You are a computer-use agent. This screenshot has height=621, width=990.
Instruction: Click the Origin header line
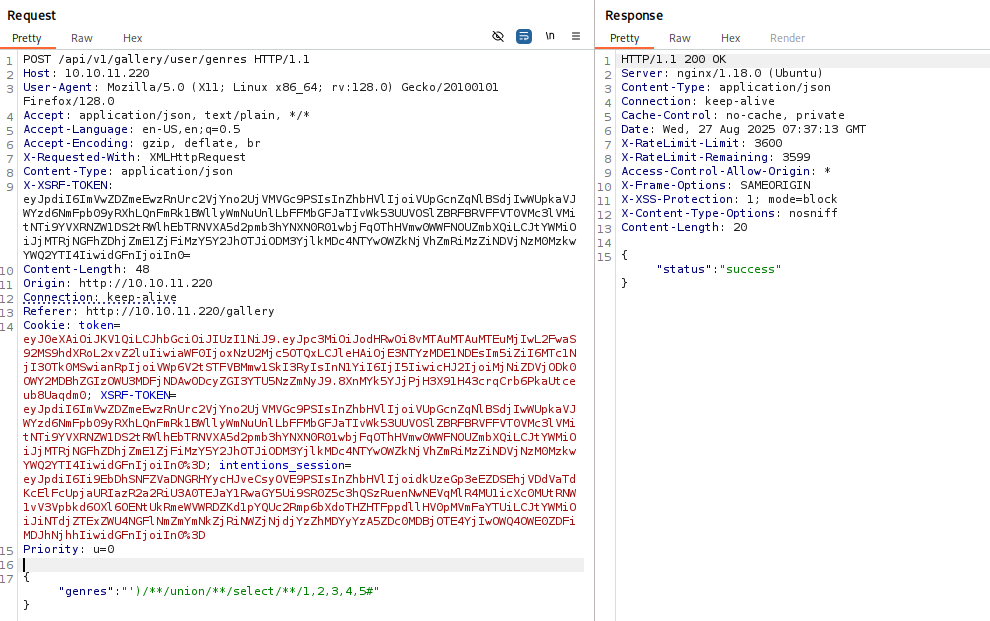(x=117, y=283)
